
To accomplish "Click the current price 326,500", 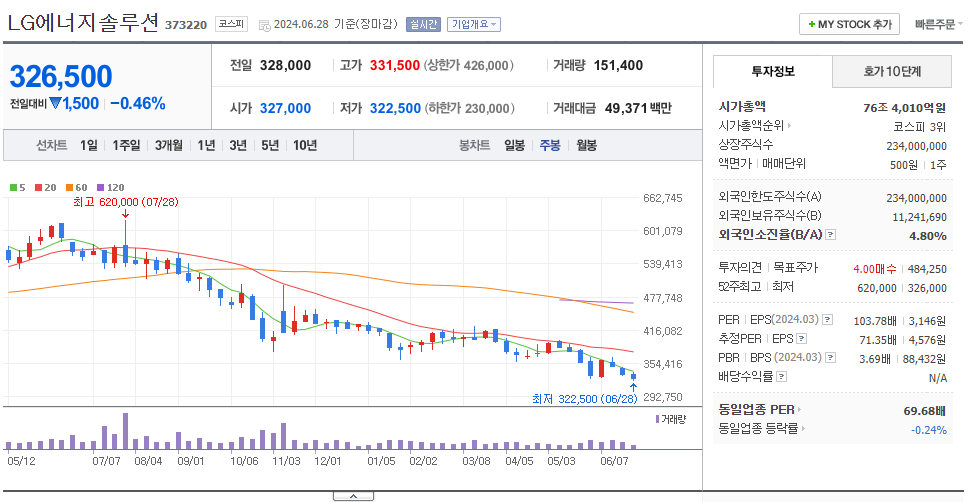I will click(x=61, y=77).
